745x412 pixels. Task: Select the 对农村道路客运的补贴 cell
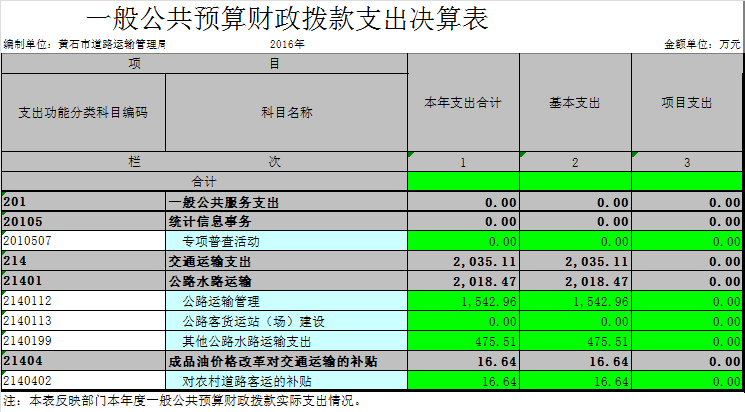tap(286, 381)
